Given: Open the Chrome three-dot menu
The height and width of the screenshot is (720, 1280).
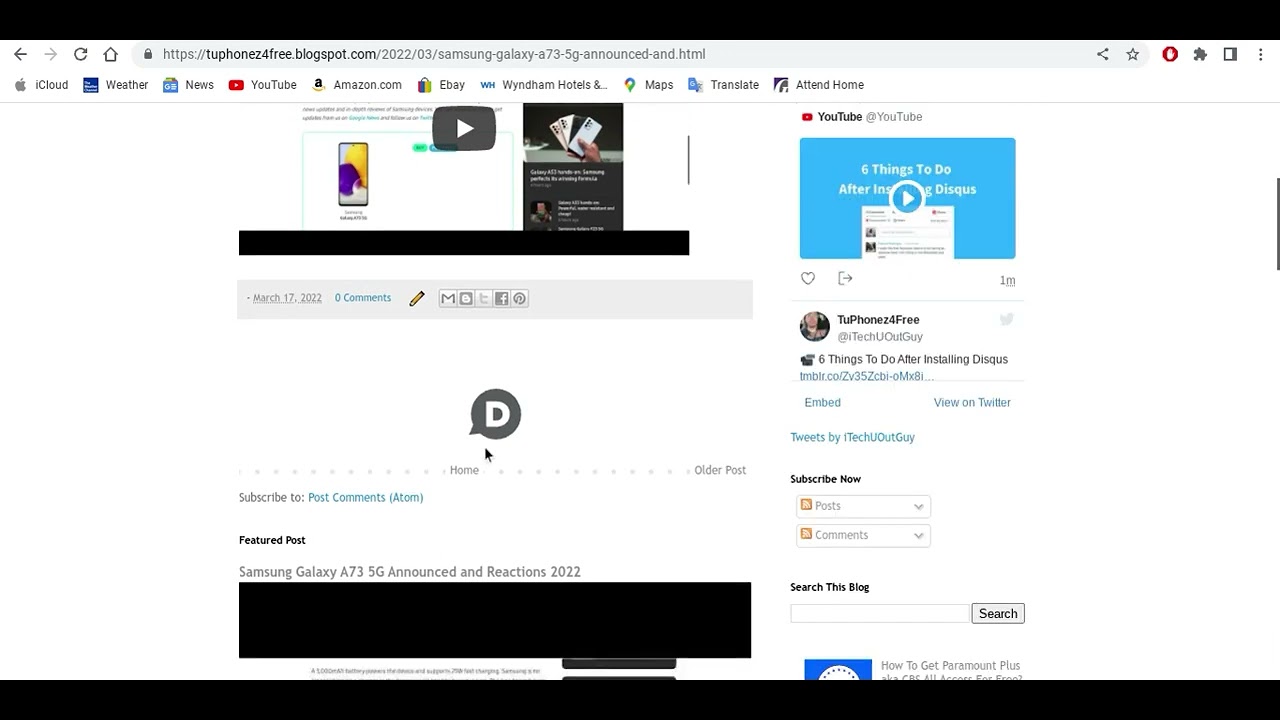Looking at the screenshot, I should click(x=1262, y=54).
